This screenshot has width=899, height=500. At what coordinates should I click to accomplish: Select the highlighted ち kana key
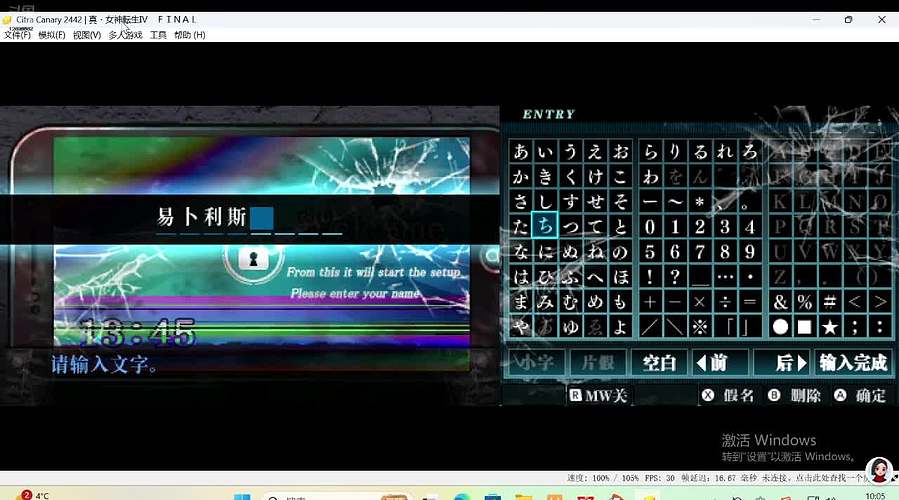pos(545,226)
